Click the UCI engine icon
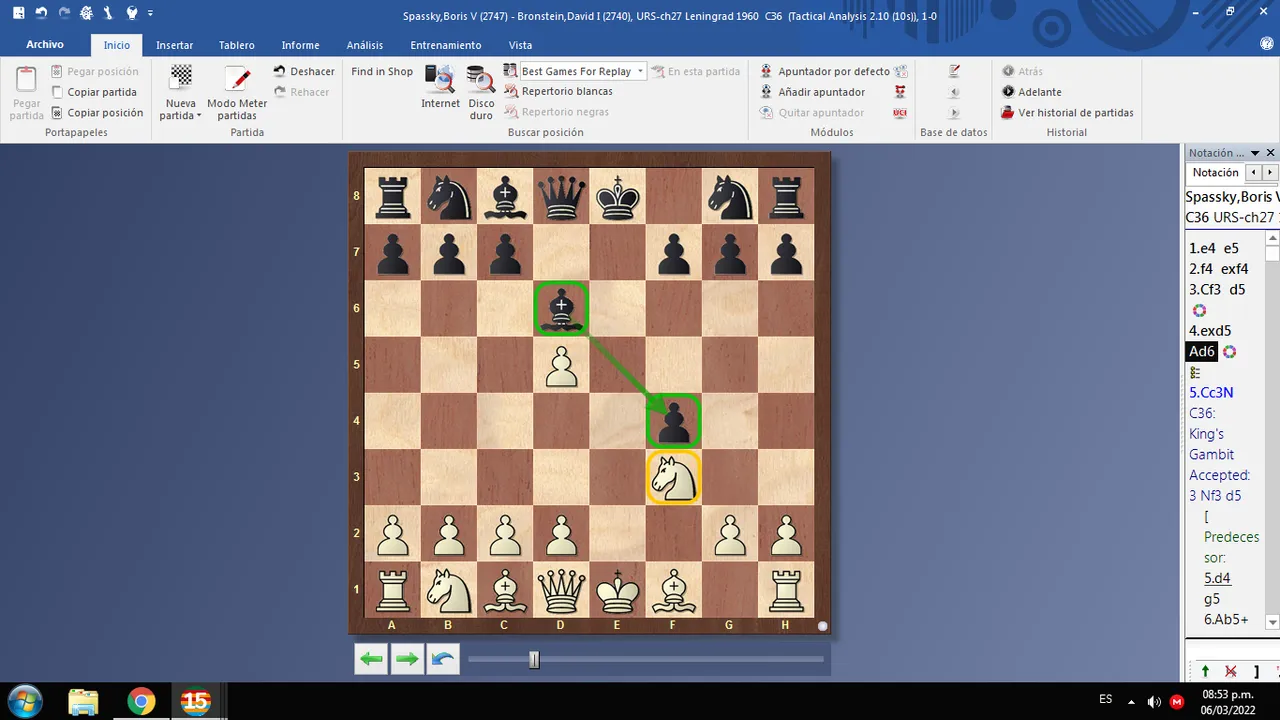This screenshot has width=1280, height=720. pyautogui.click(x=900, y=113)
